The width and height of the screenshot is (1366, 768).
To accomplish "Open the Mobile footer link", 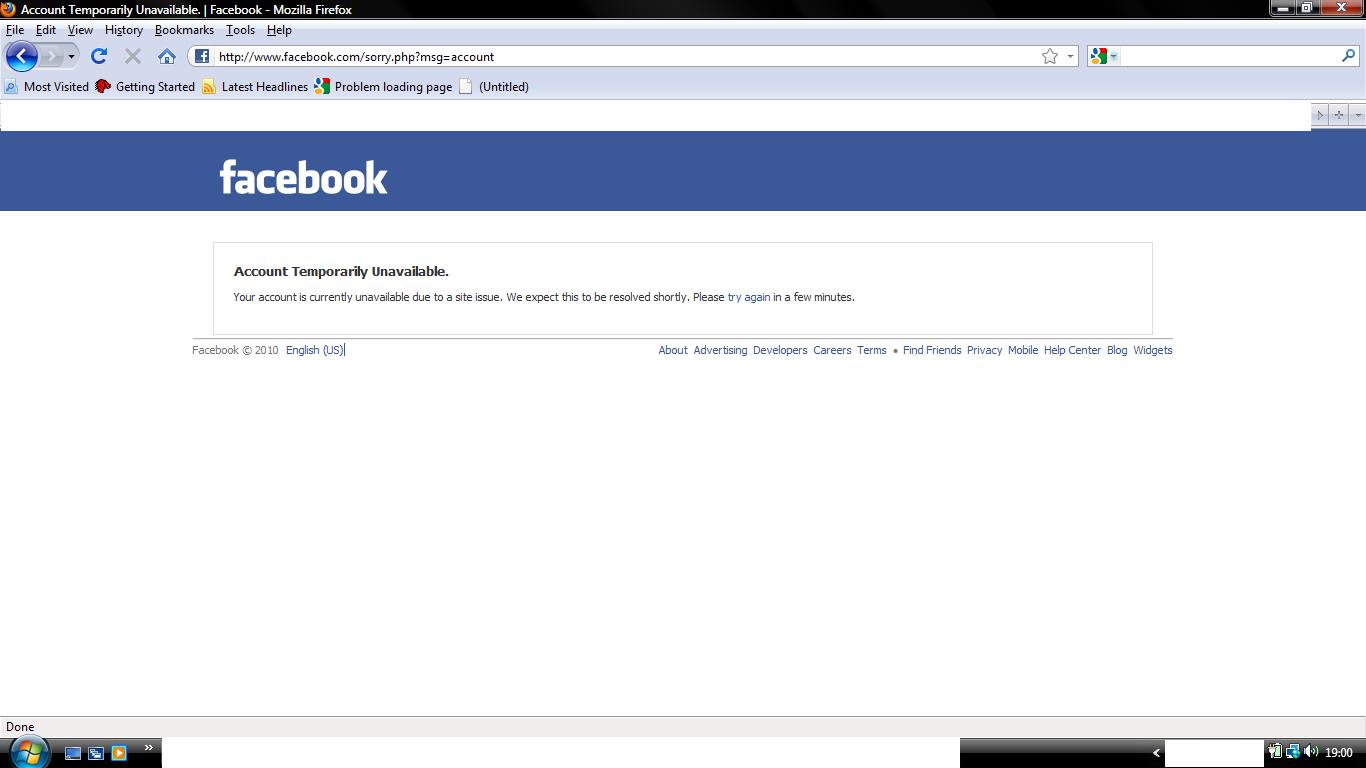I will pyautogui.click(x=1023, y=350).
